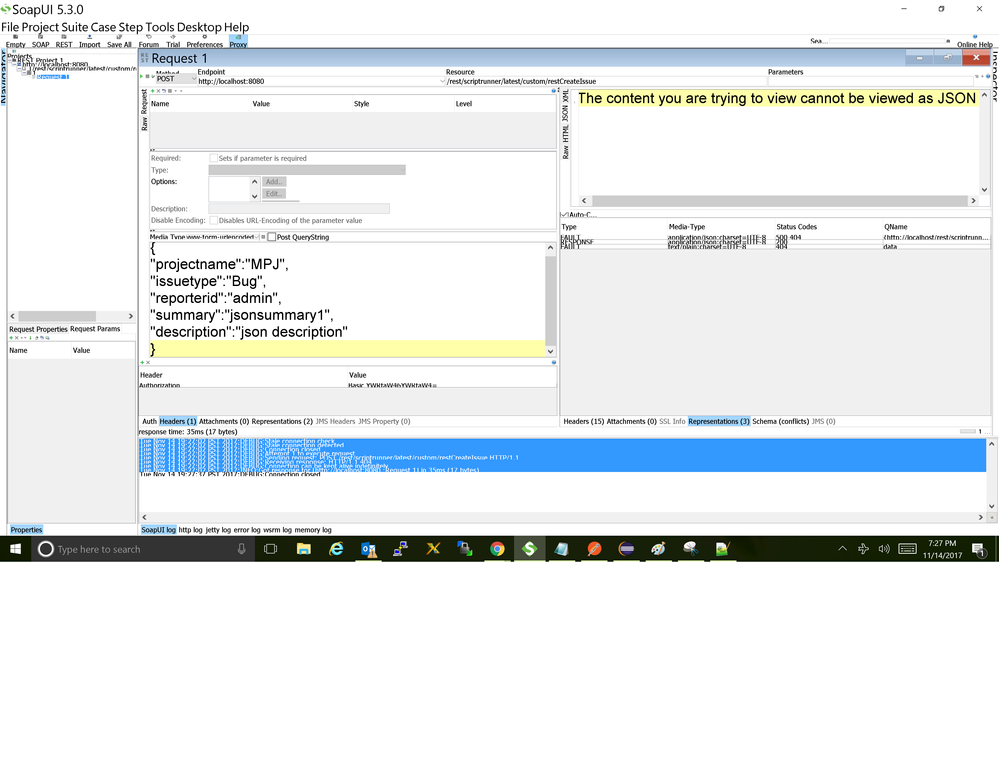Open Internet Explorer from the taskbar
Image resolution: width=999 pixels, height=777 pixels.
336,549
